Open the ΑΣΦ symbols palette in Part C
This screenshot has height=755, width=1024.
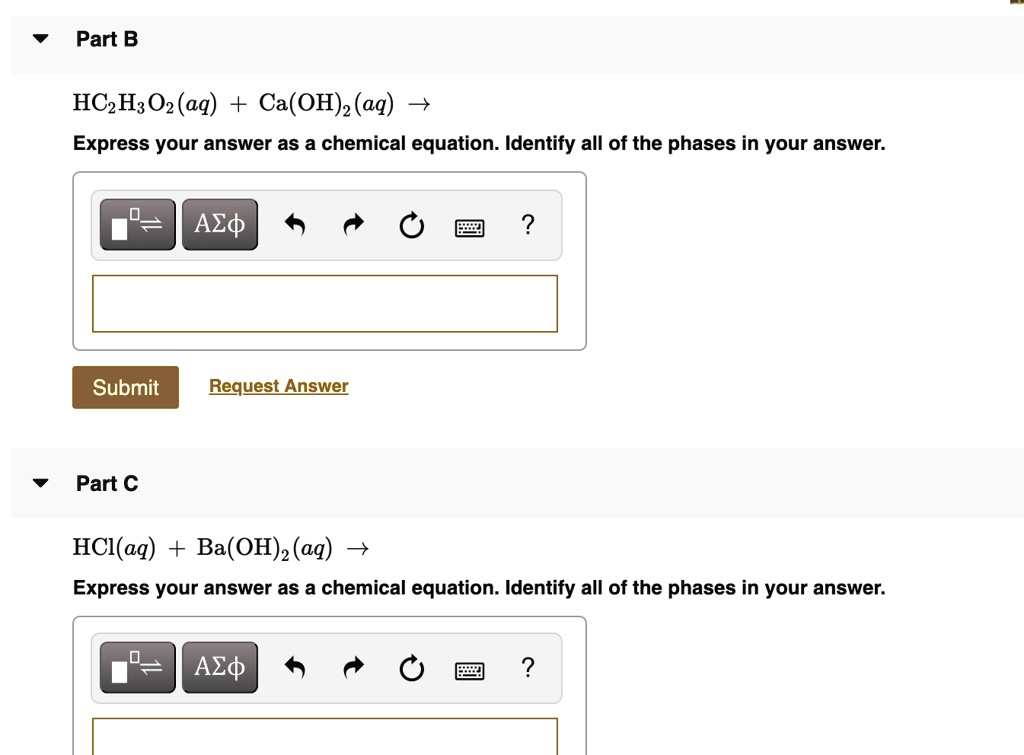click(219, 667)
